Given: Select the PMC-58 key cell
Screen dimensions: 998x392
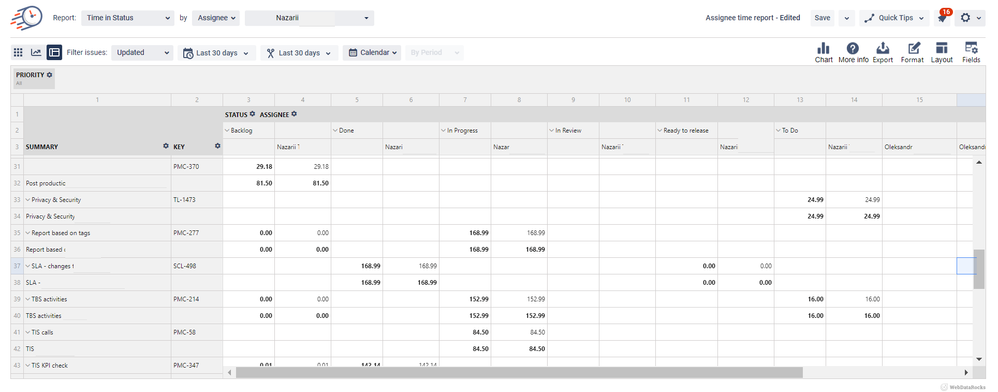Looking at the screenshot, I should [197, 332].
